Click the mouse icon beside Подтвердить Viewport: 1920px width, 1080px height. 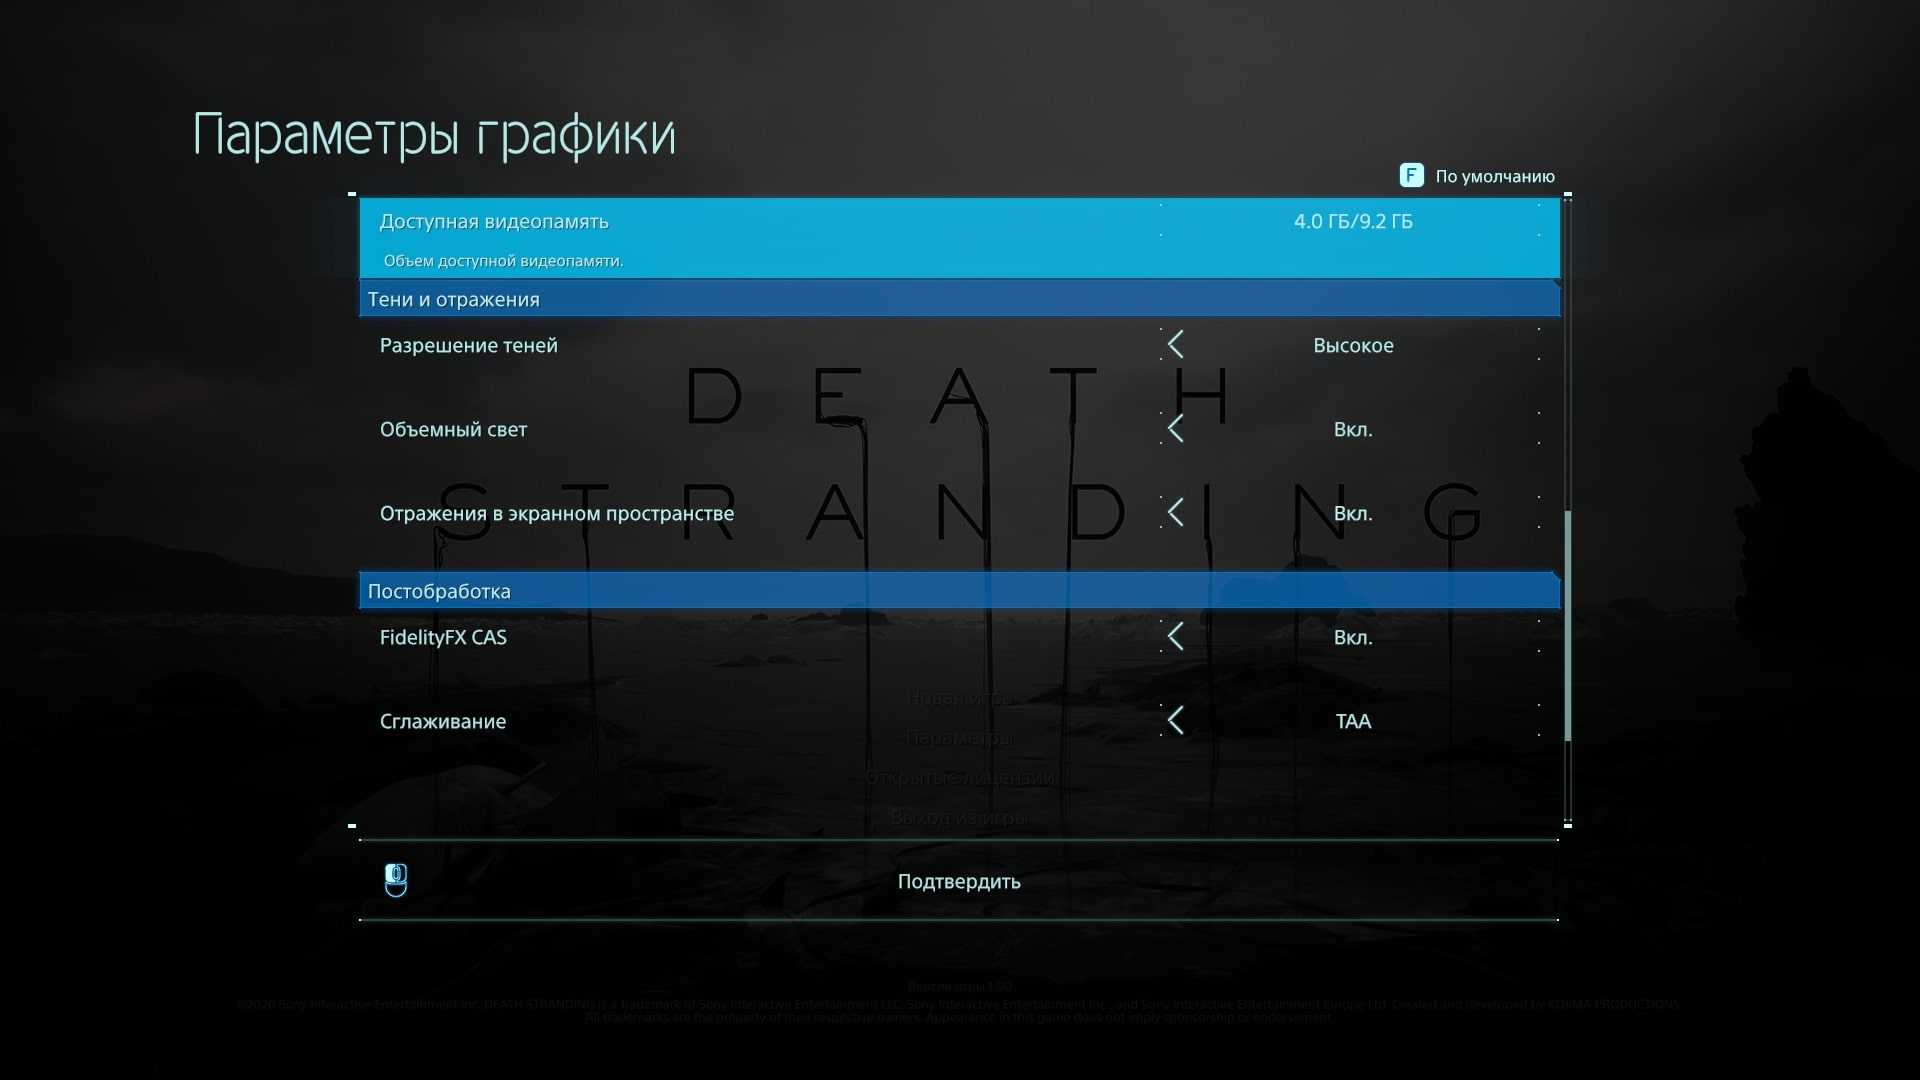click(396, 880)
